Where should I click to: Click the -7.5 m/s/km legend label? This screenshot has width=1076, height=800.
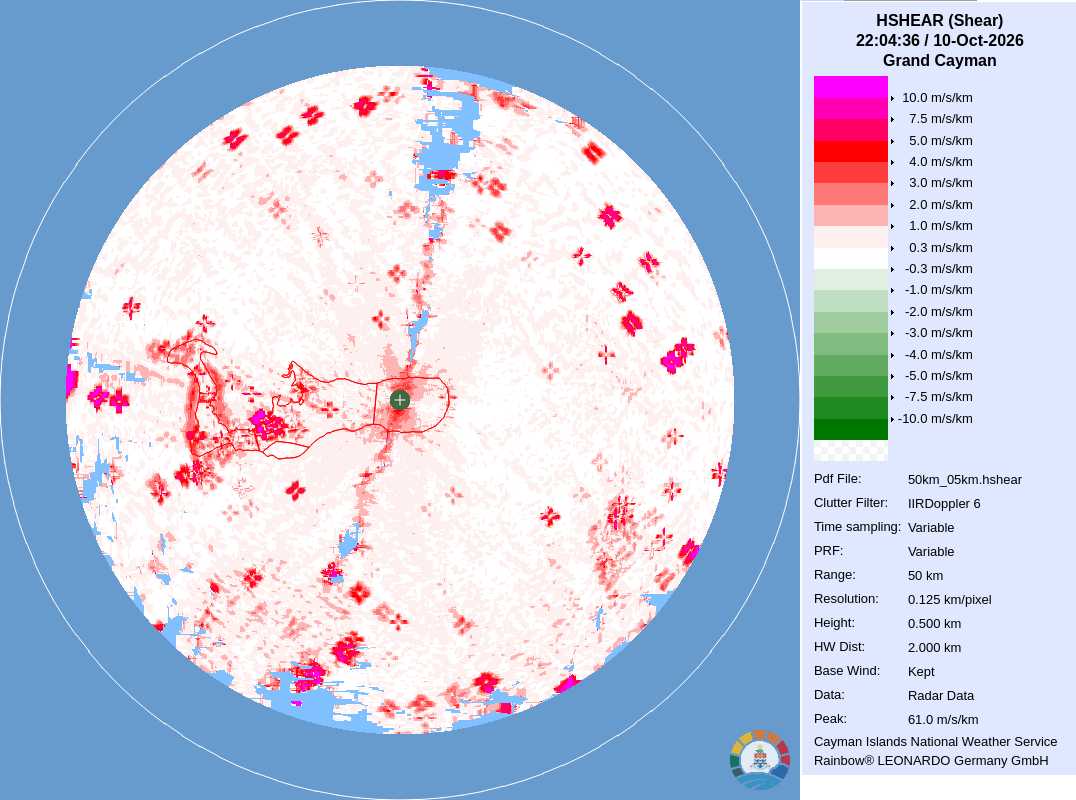938,397
